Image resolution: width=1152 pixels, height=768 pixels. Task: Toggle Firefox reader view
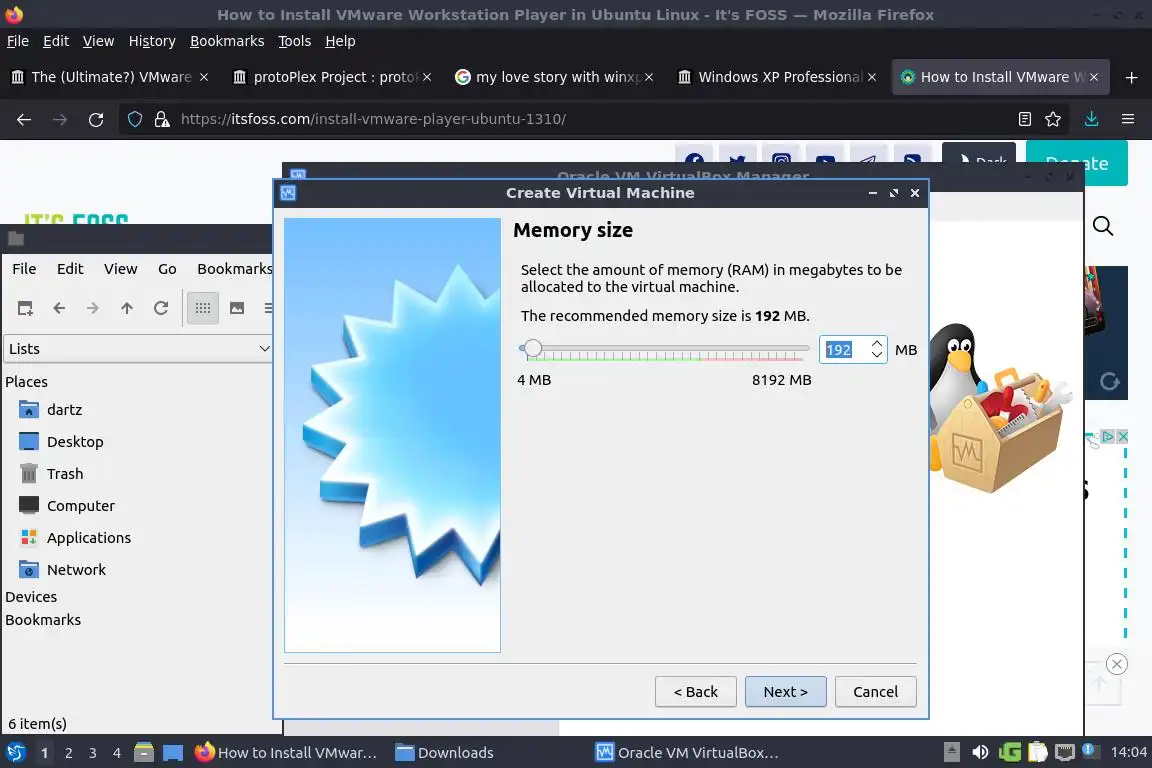[1025, 119]
